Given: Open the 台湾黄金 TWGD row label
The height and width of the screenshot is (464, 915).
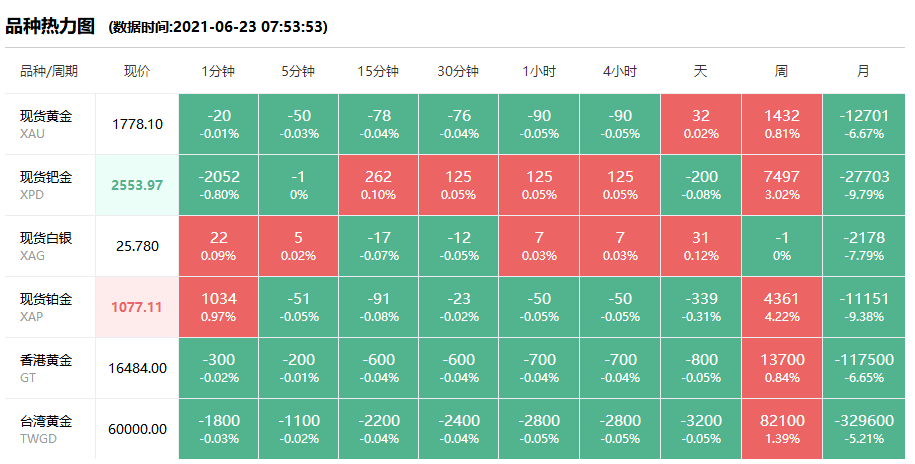Looking at the screenshot, I should [48, 429].
